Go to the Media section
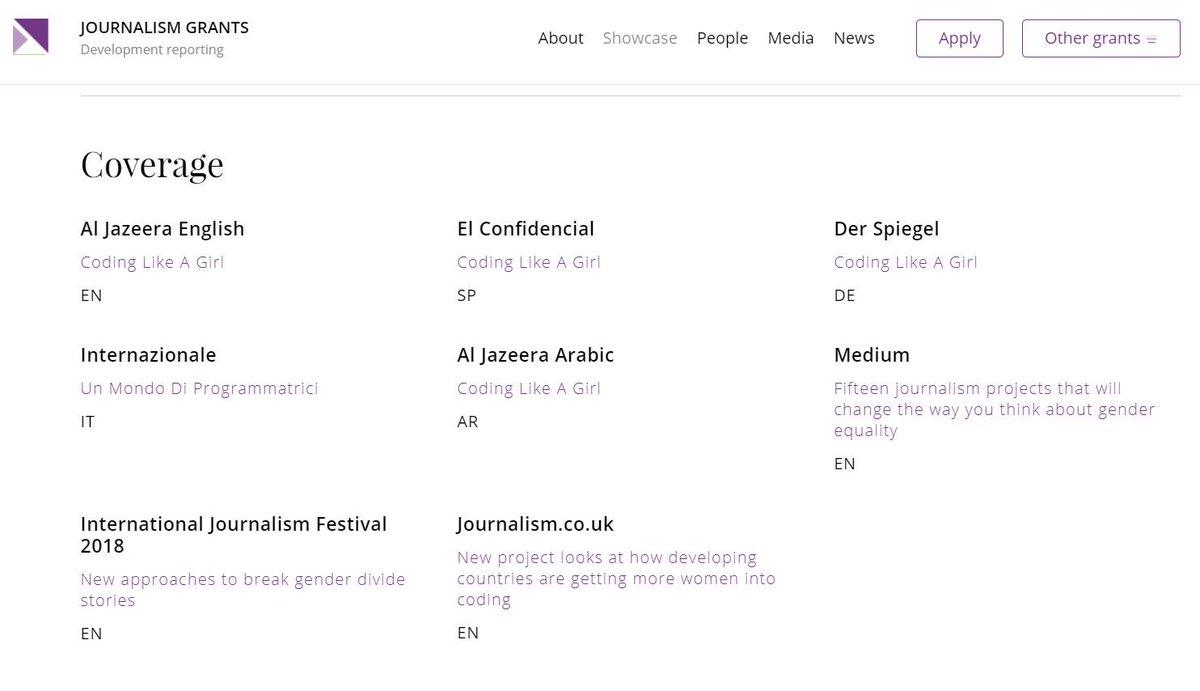The image size is (1200, 691). click(790, 38)
